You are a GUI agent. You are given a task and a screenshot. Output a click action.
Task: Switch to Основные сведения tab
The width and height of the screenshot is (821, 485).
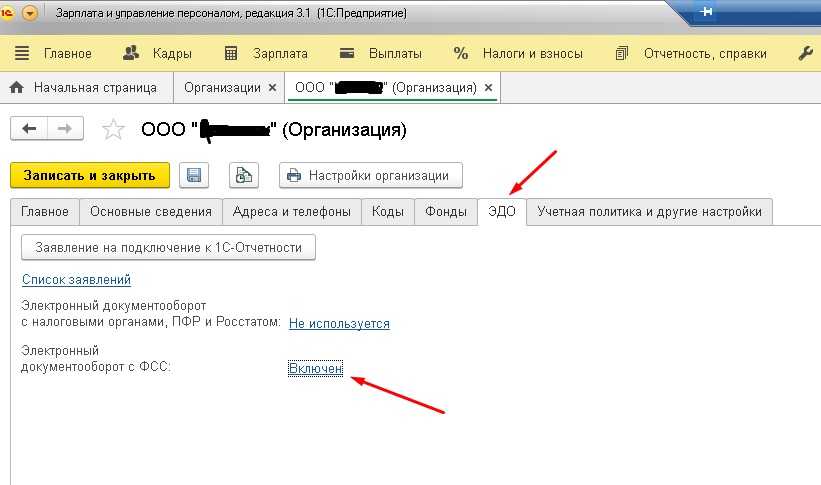pyautogui.click(x=151, y=212)
